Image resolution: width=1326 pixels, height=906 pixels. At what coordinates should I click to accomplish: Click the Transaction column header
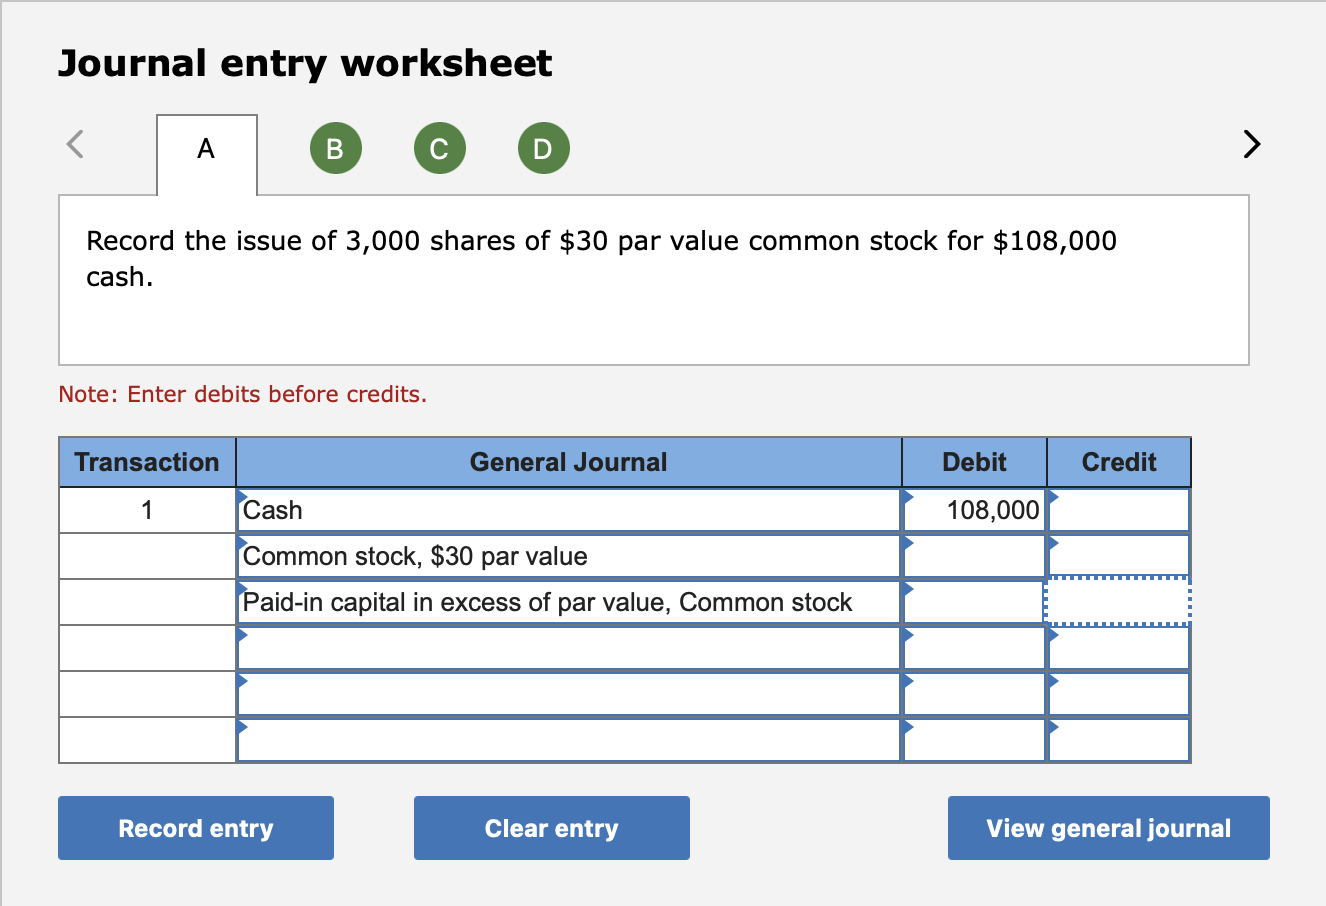coord(147,462)
